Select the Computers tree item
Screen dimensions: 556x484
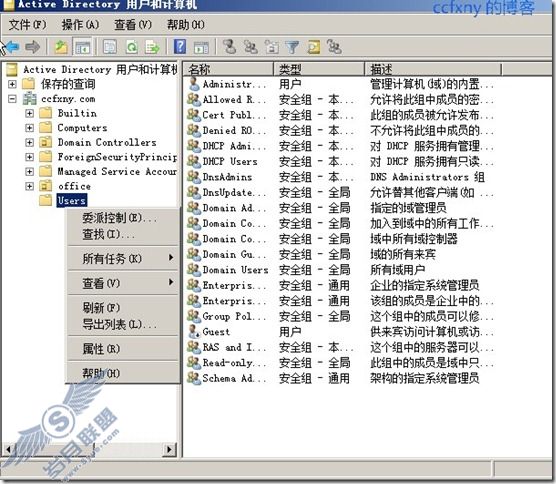[82, 128]
